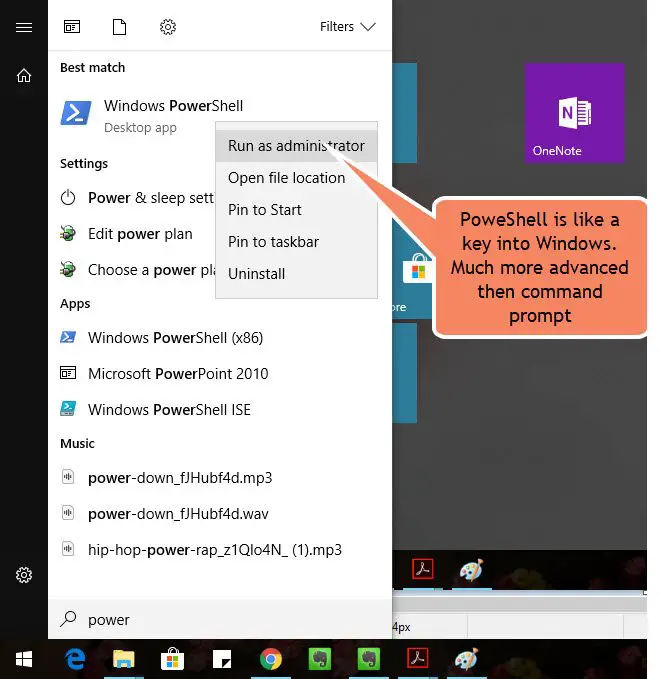Click the Home icon in the sidebar
The height and width of the screenshot is (679, 660).
[24, 75]
